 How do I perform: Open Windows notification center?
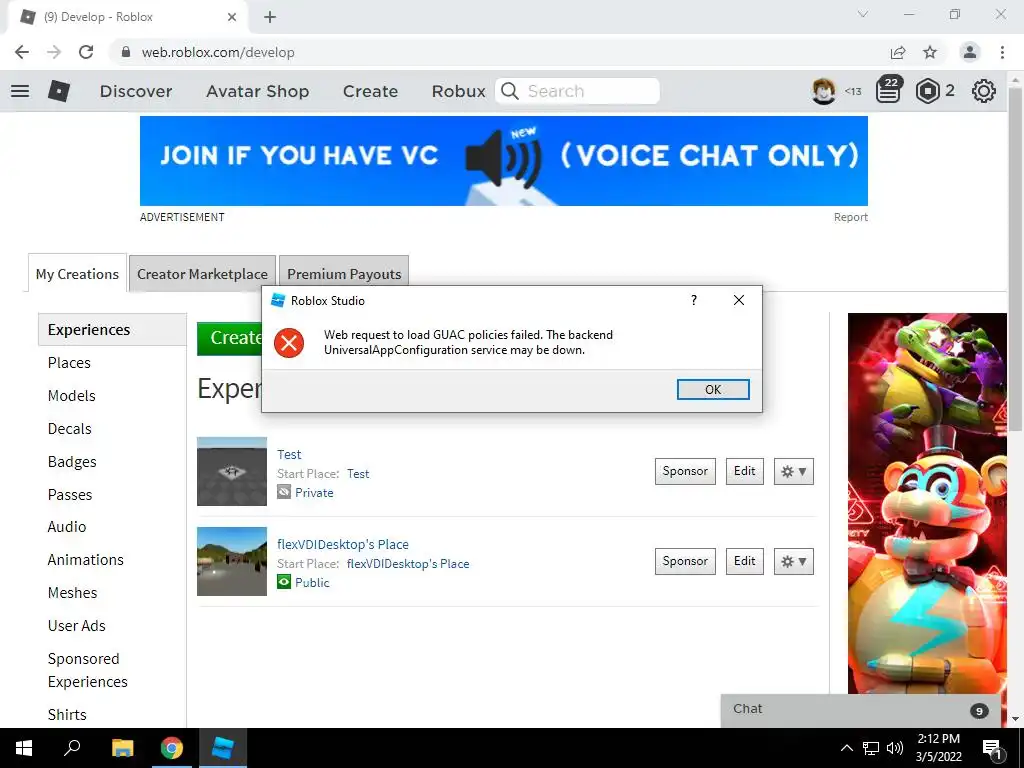pyautogui.click(x=992, y=748)
